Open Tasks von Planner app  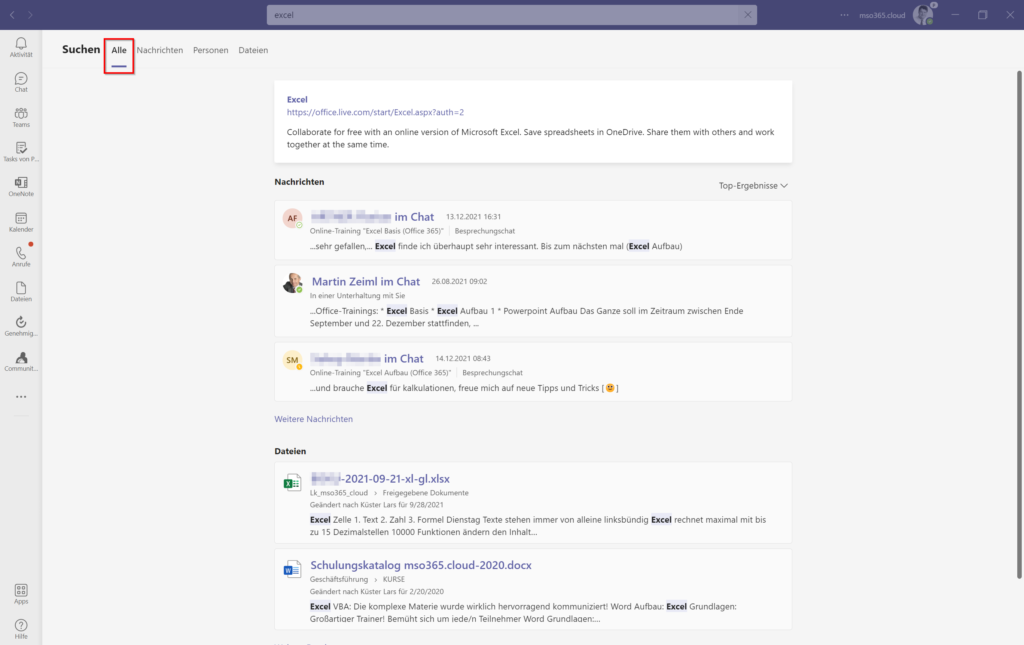point(21,152)
